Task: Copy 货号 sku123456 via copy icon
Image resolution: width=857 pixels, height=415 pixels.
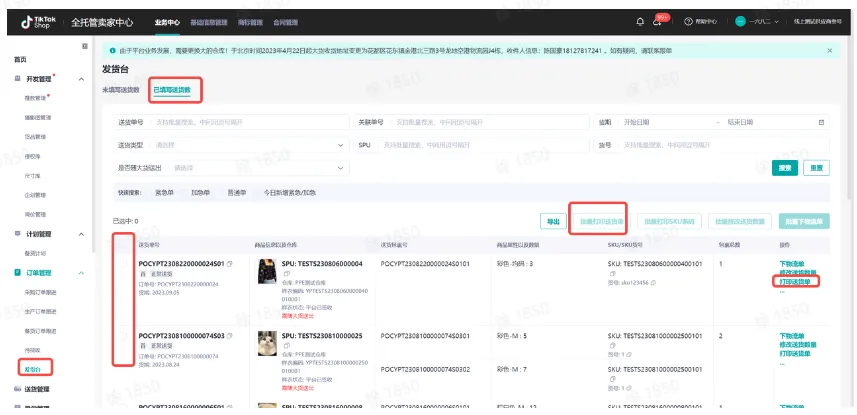Action: pos(653,283)
